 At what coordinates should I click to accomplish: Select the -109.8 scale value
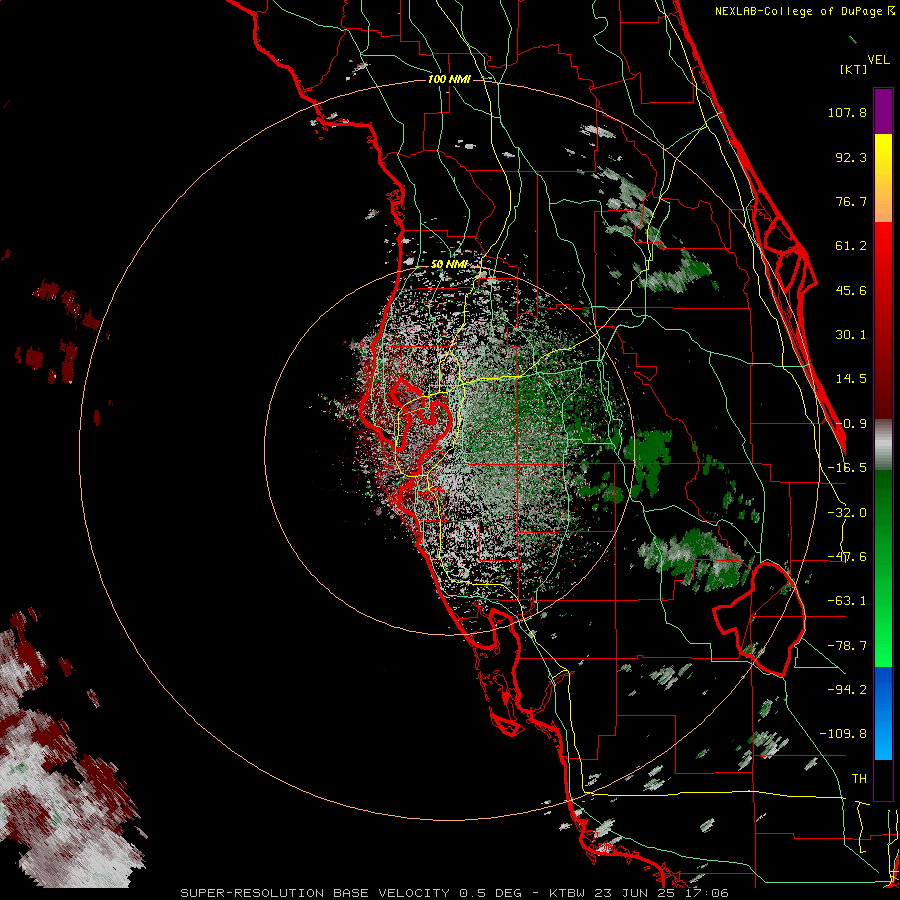pyautogui.click(x=843, y=734)
